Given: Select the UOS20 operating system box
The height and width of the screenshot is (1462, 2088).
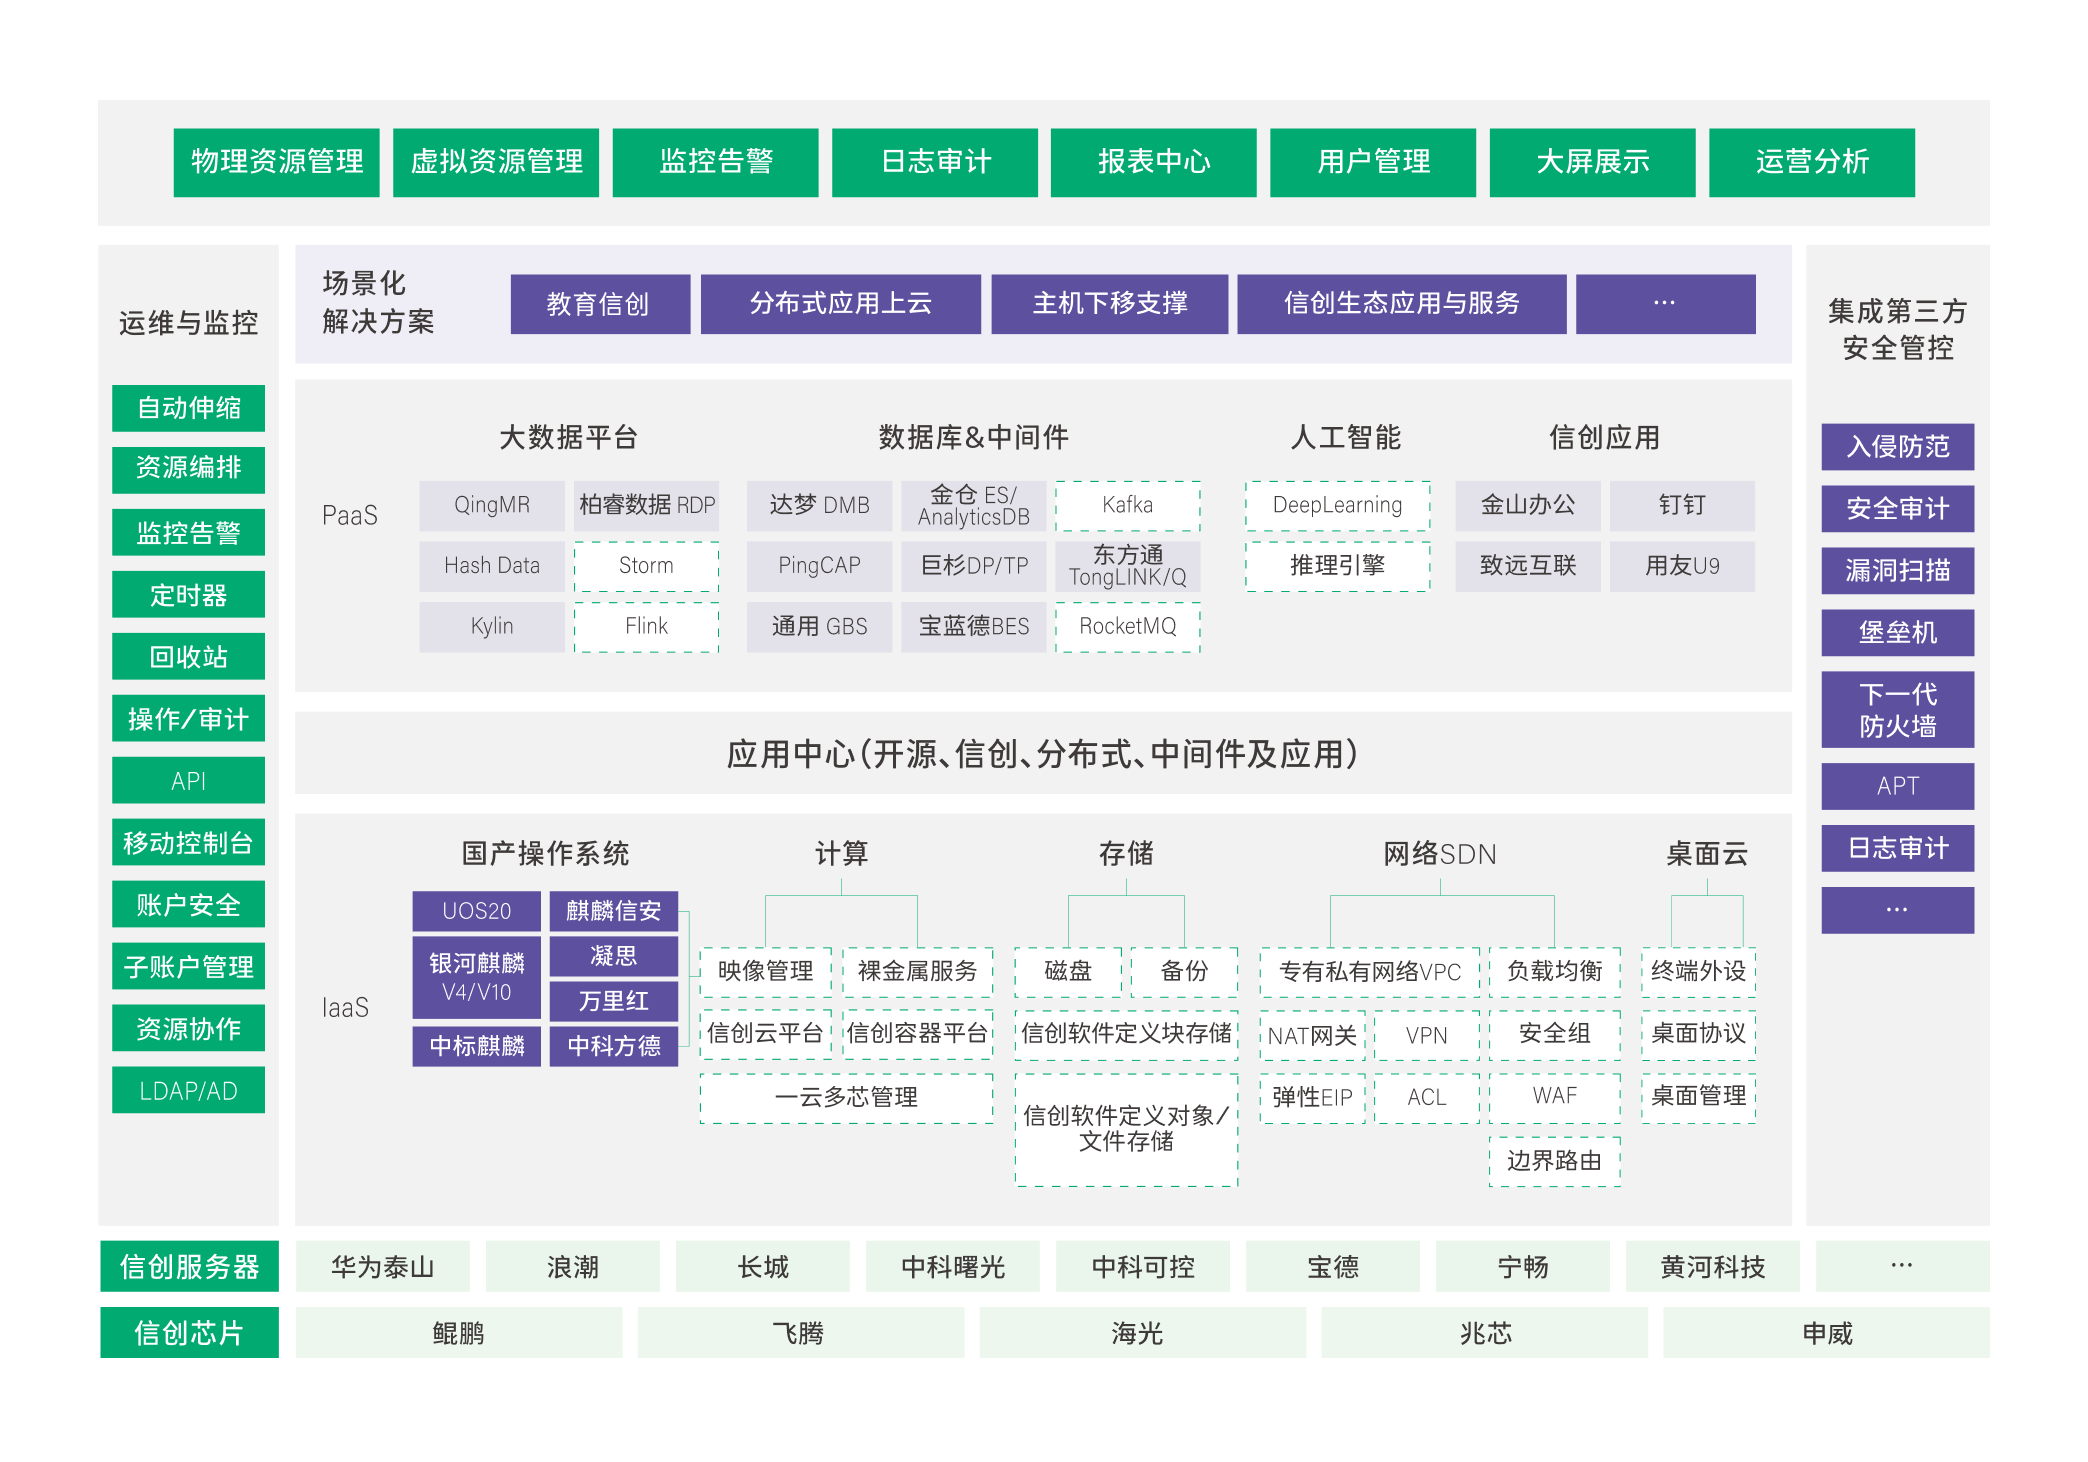Looking at the screenshot, I should click(477, 911).
